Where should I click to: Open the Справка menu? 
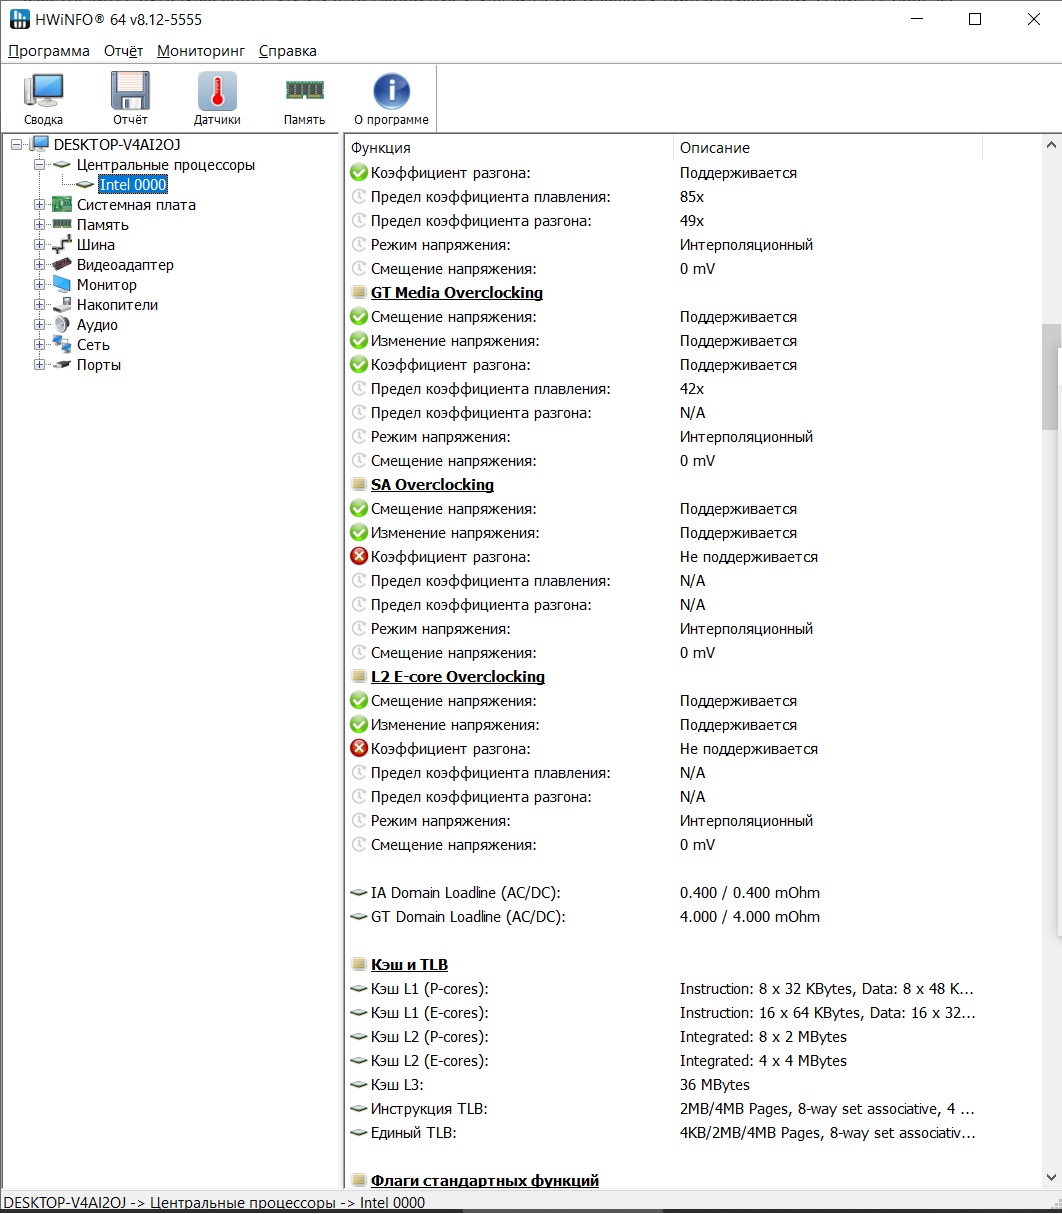click(288, 51)
